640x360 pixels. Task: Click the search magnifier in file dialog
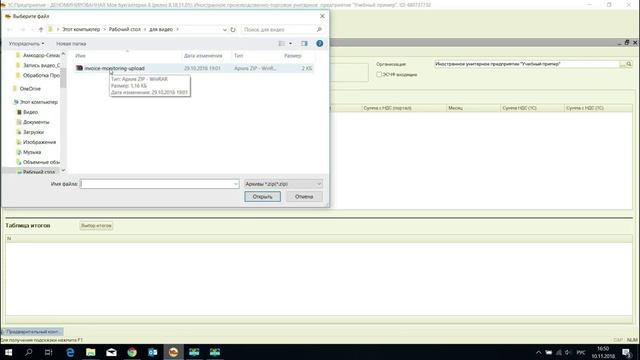(x=319, y=29)
